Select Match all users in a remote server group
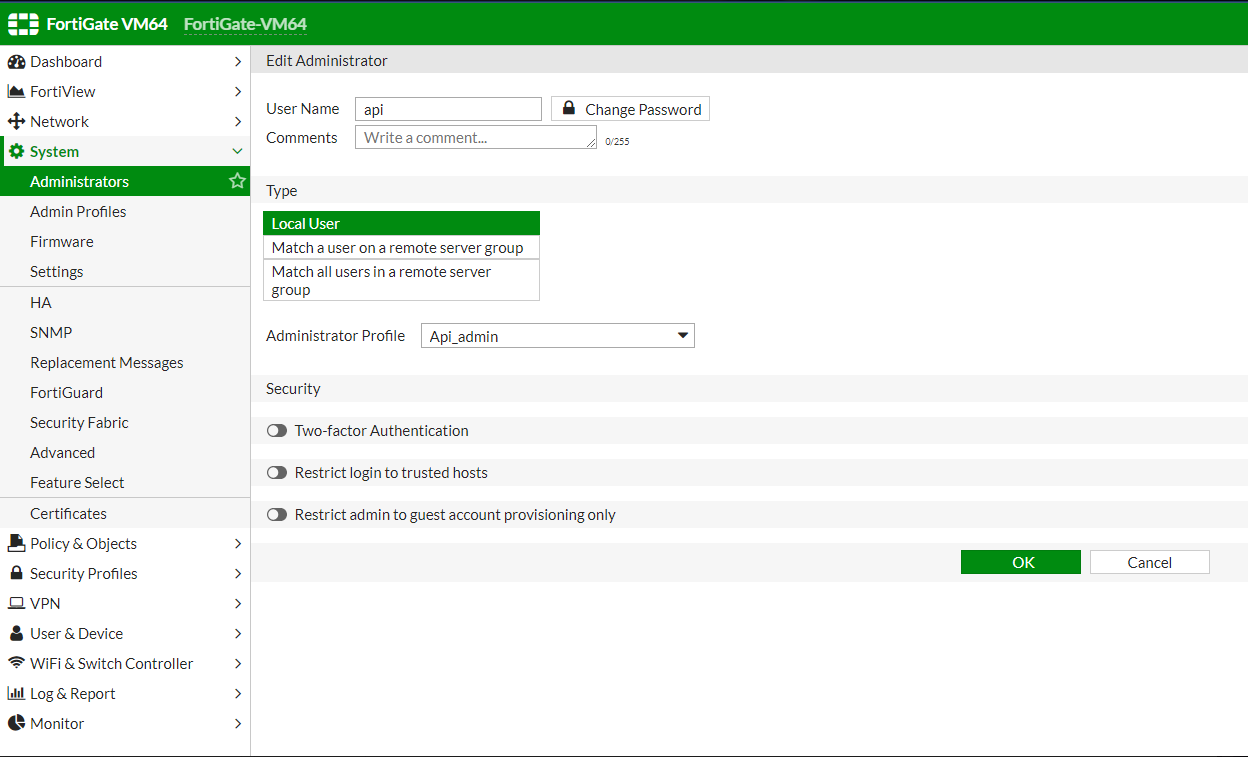The width and height of the screenshot is (1248, 757). (x=401, y=280)
